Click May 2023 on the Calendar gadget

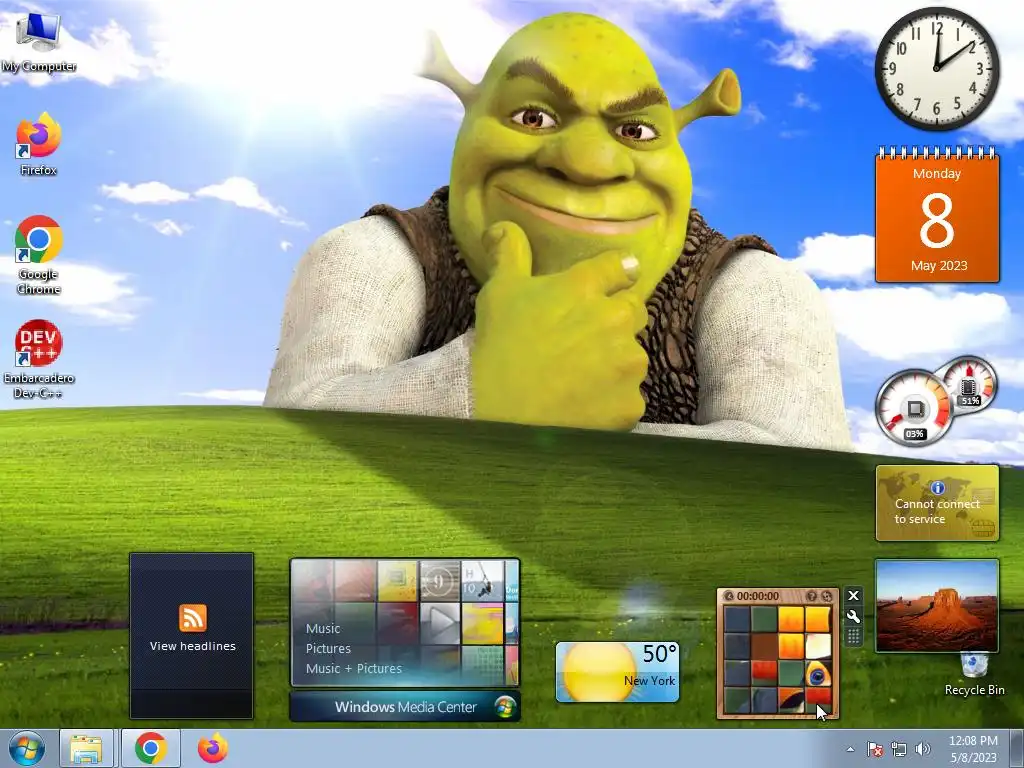tap(938, 266)
